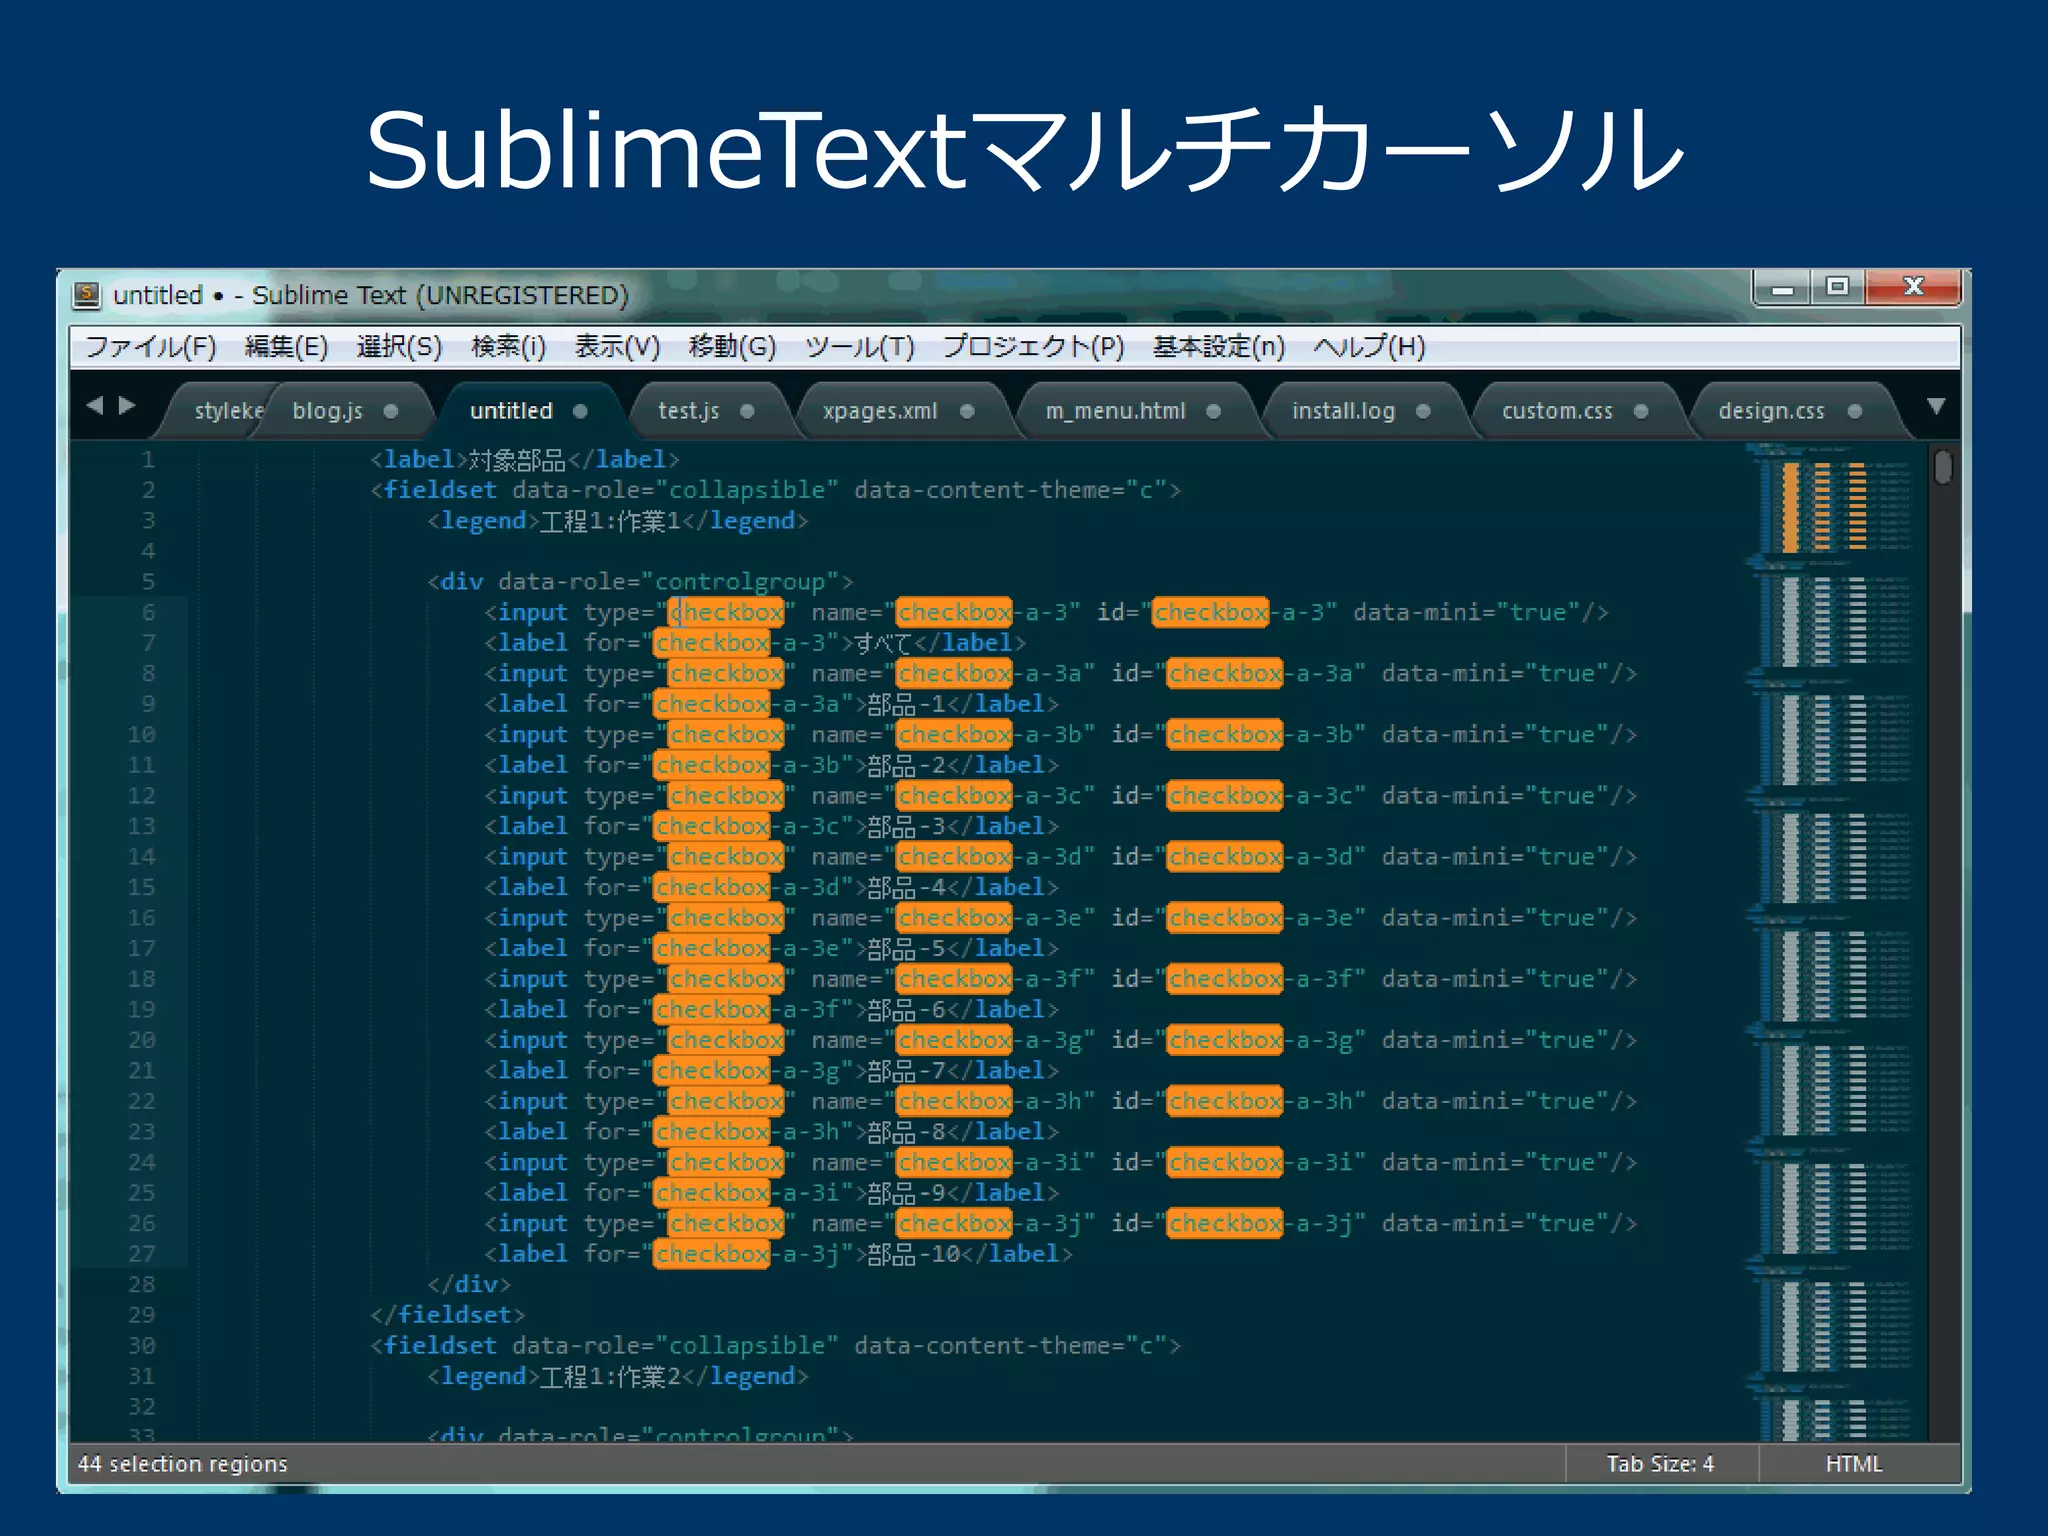Click the 工程1:作業2 legend text

tap(610, 1377)
